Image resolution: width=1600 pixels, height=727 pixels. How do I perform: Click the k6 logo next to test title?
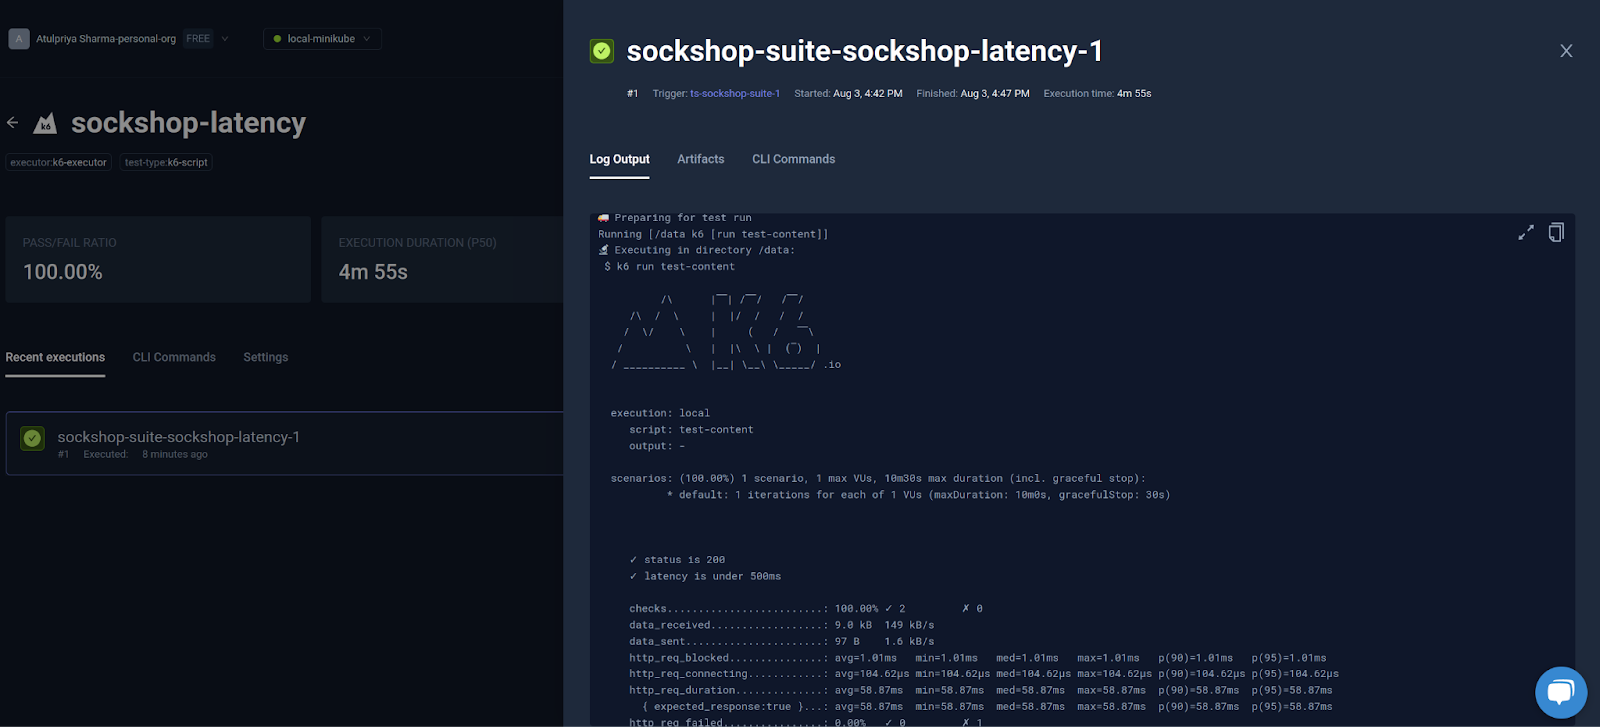point(45,124)
